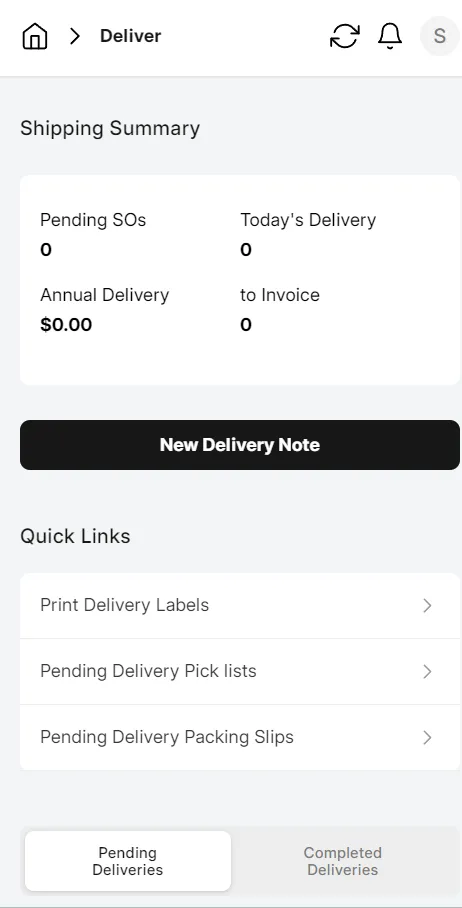Expand the chevron beside Print Delivery Labels
462x908 pixels.
pos(427,606)
